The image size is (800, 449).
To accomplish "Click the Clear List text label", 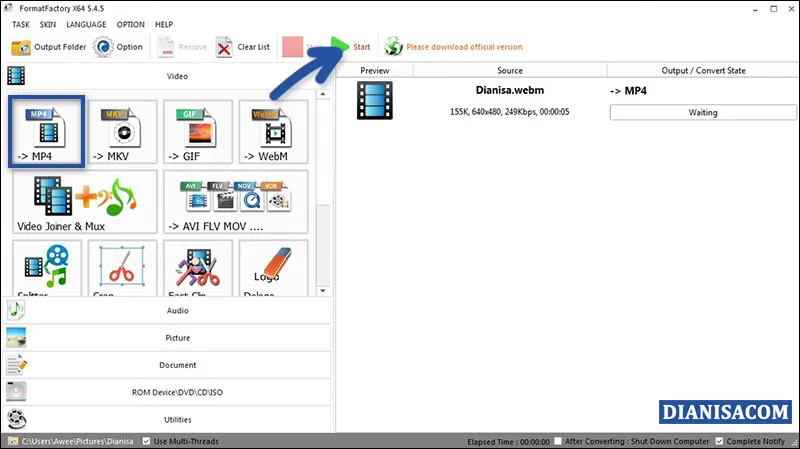I will [254, 47].
